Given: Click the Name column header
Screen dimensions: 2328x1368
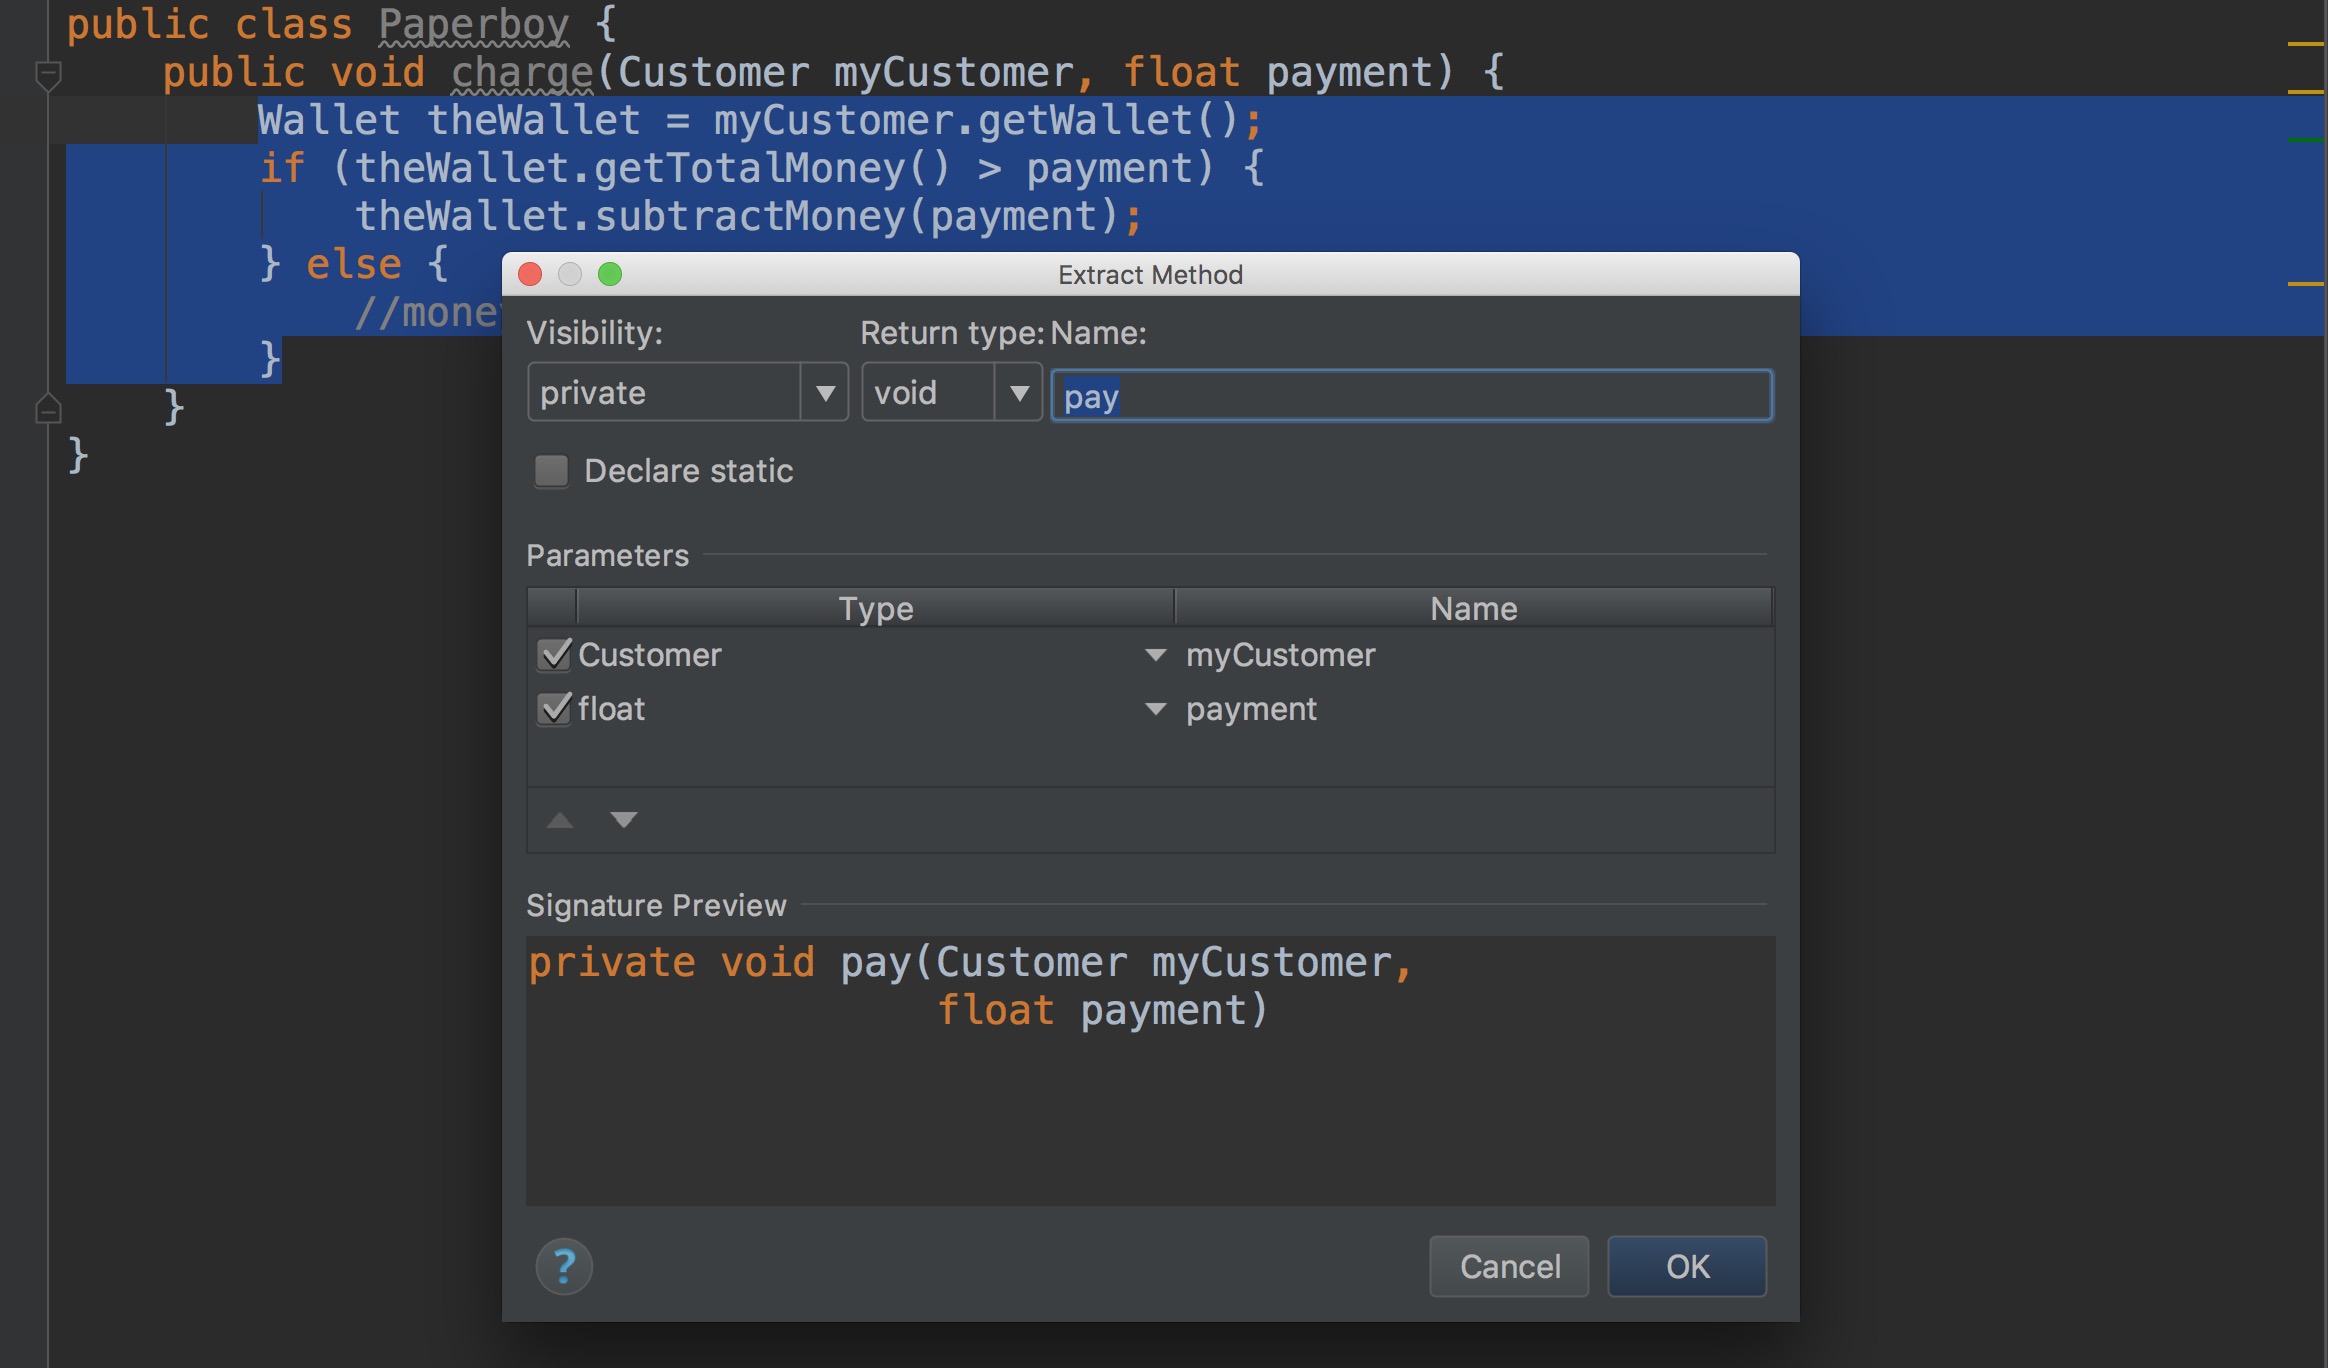Looking at the screenshot, I should (x=1473, y=608).
